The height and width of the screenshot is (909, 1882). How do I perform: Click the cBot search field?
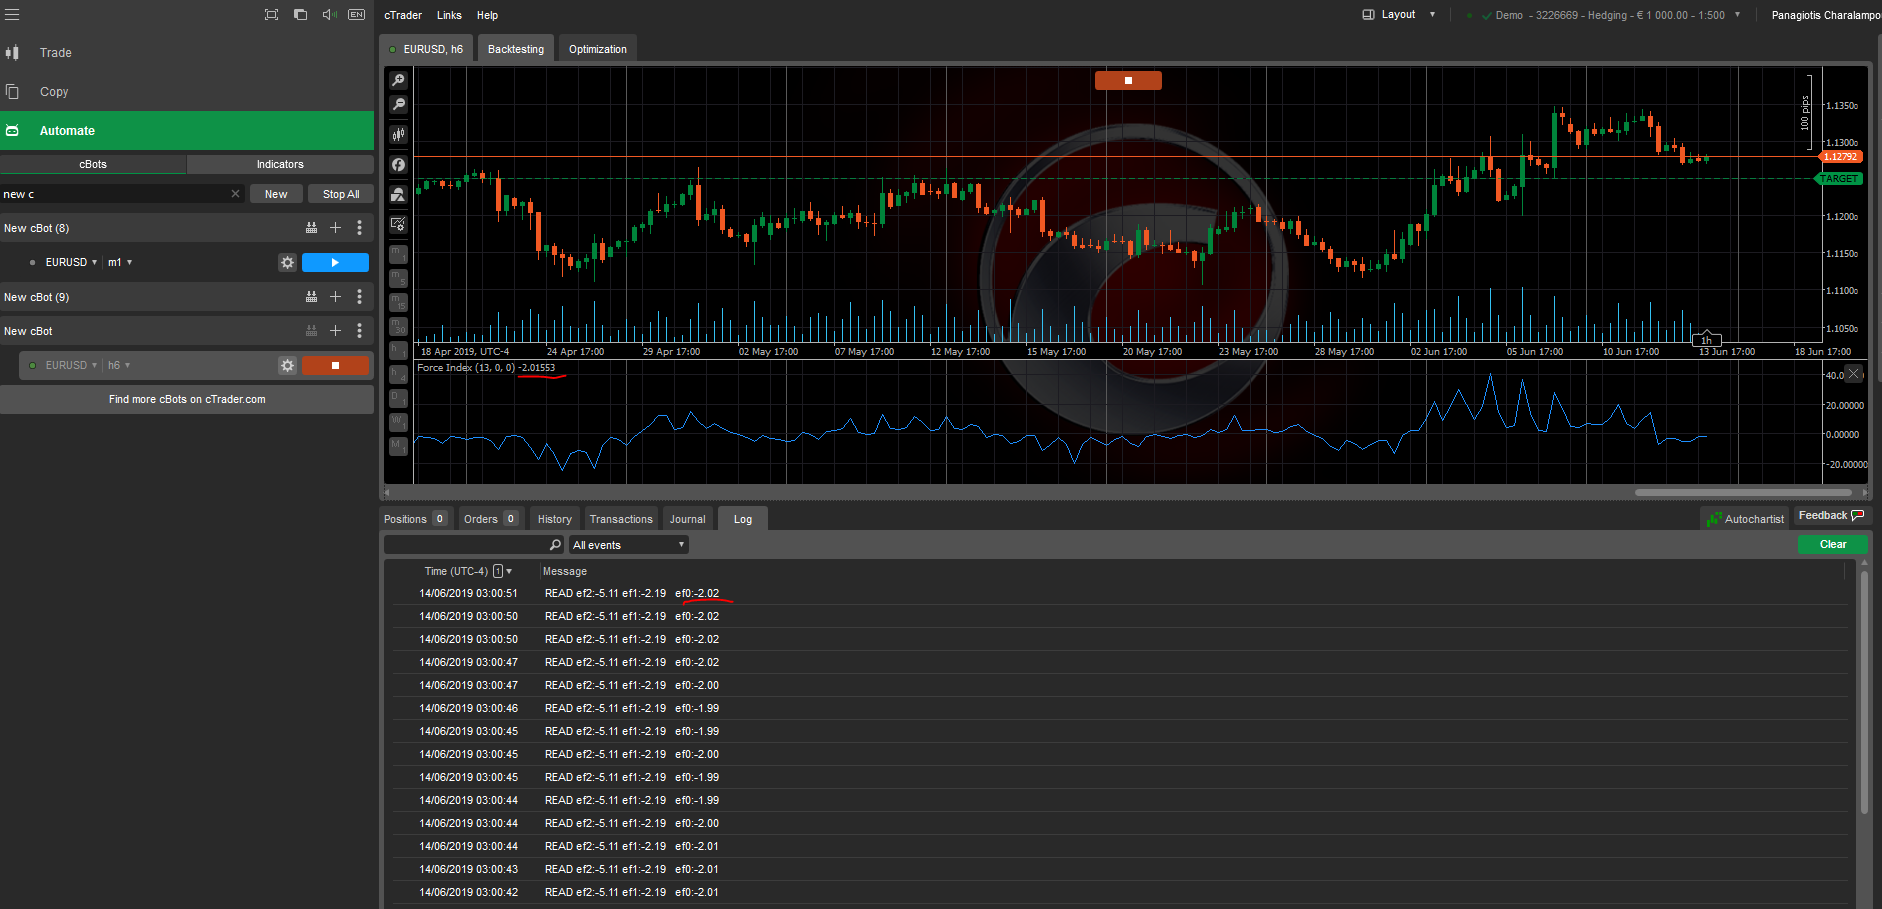[113, 194]
